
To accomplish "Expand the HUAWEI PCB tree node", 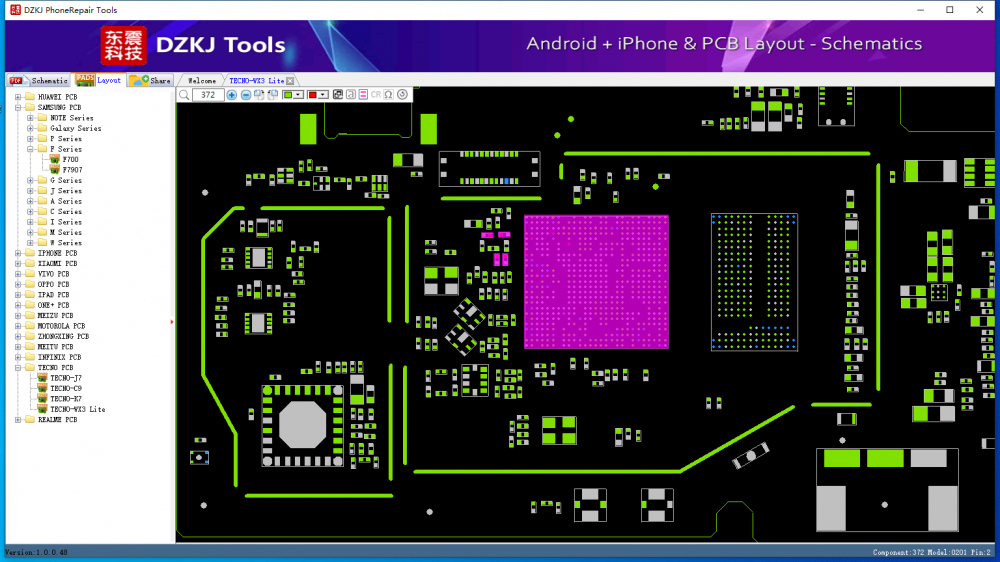I will [18, 97].
